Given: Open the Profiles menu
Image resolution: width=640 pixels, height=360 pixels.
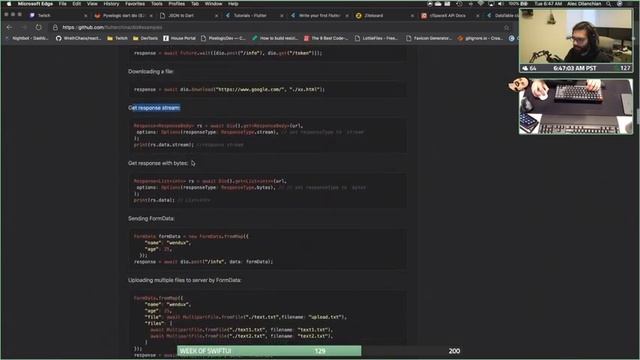Looking at the screenshot, I should point(177,4).
